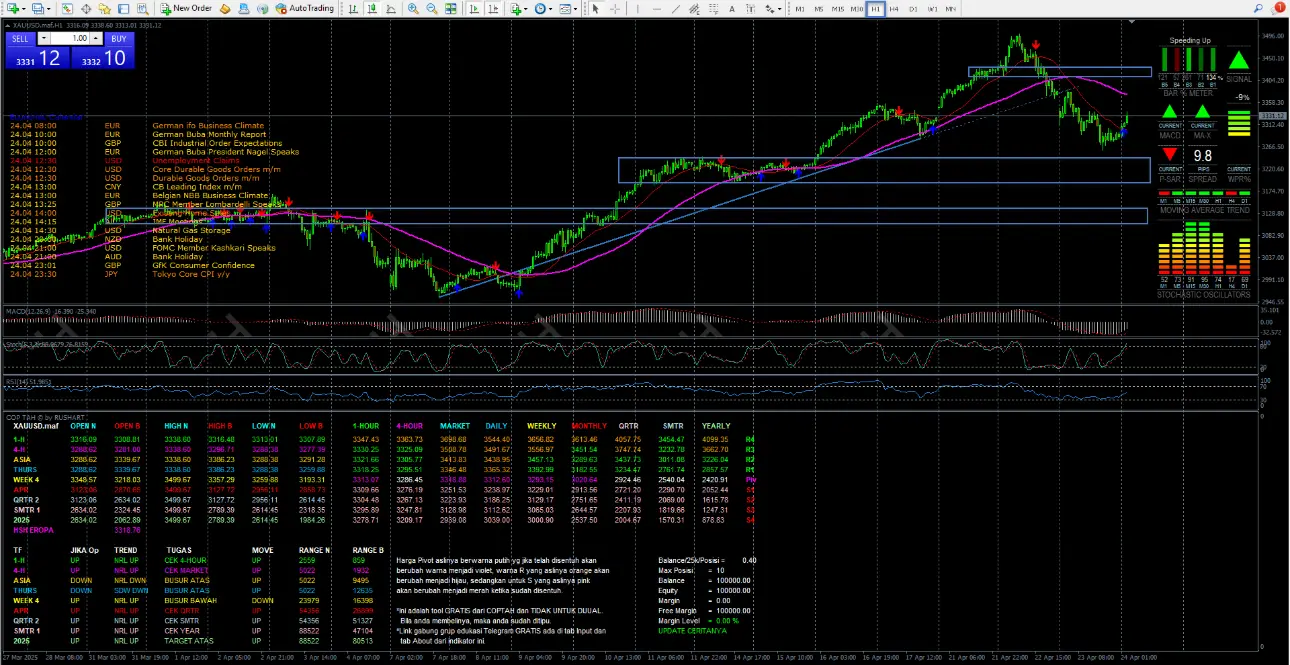Screen dimensions: 1290x665
Task: Open the Data Window panel
Action: (x=86, y=8)
